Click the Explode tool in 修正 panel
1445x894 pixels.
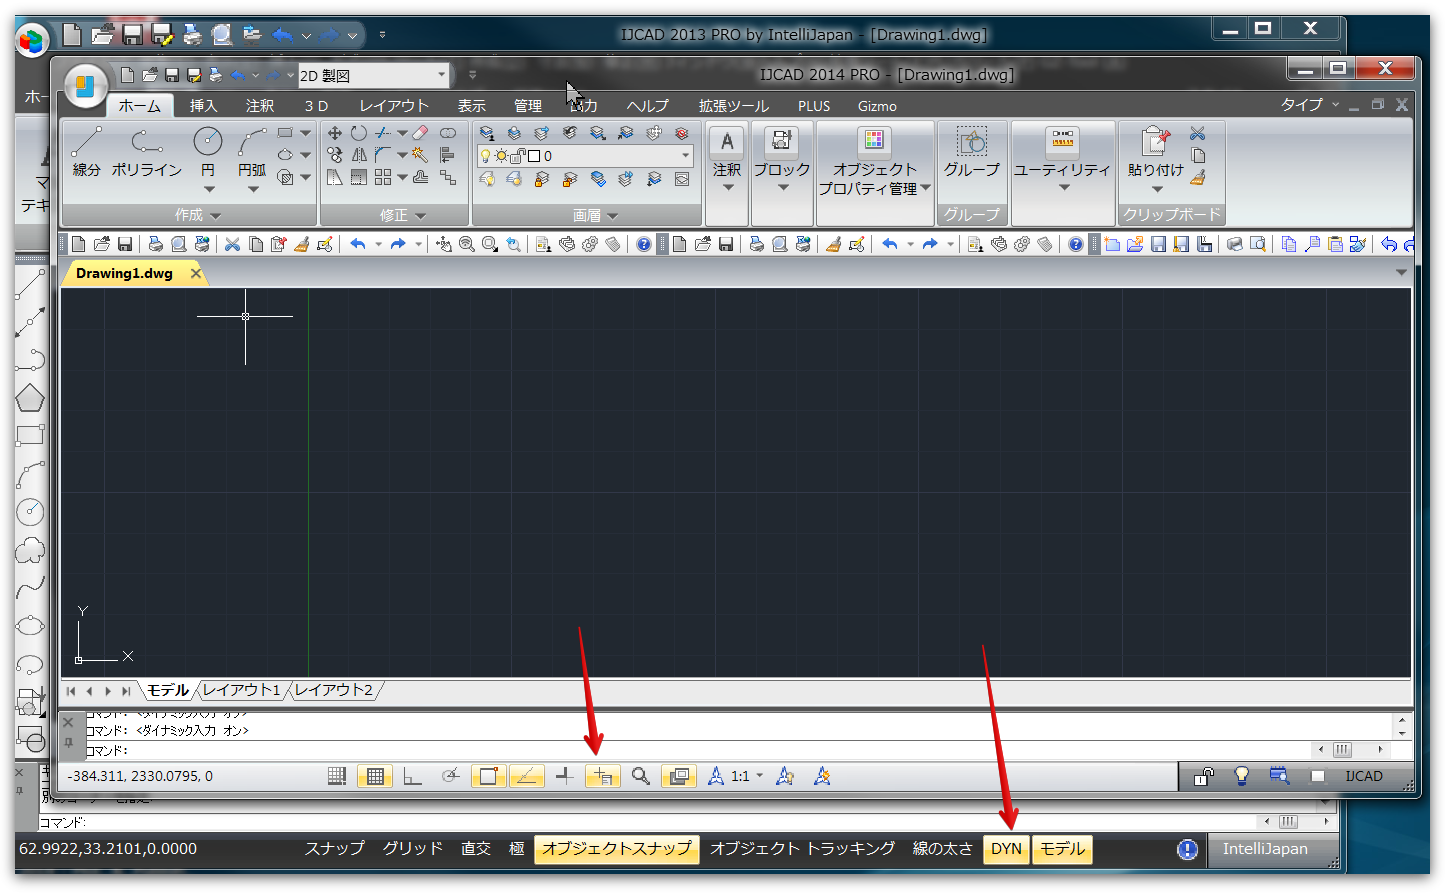(420, 155)
